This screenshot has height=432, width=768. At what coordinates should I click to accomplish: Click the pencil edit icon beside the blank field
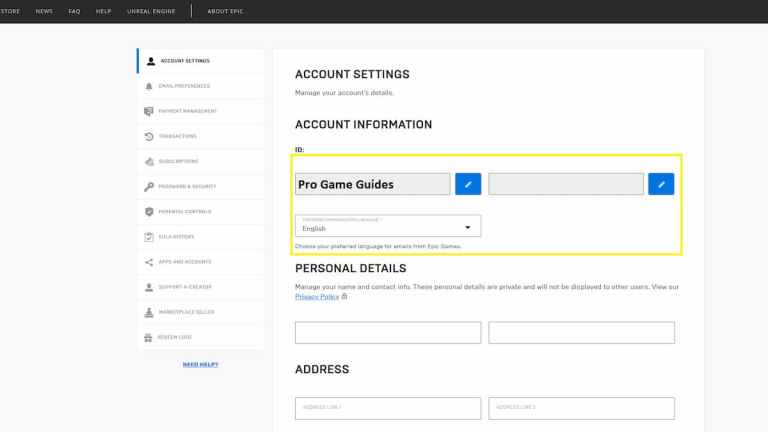661,184
